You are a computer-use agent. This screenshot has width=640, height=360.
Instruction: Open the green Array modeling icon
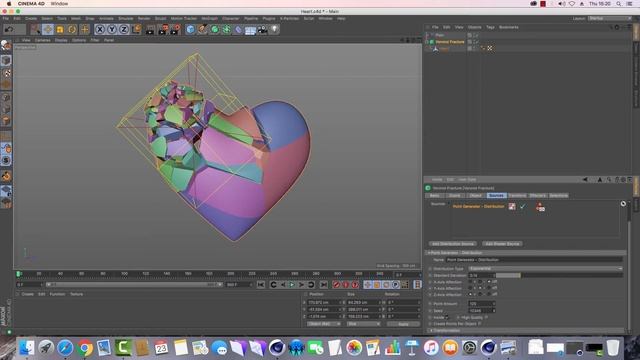[227, 29]
